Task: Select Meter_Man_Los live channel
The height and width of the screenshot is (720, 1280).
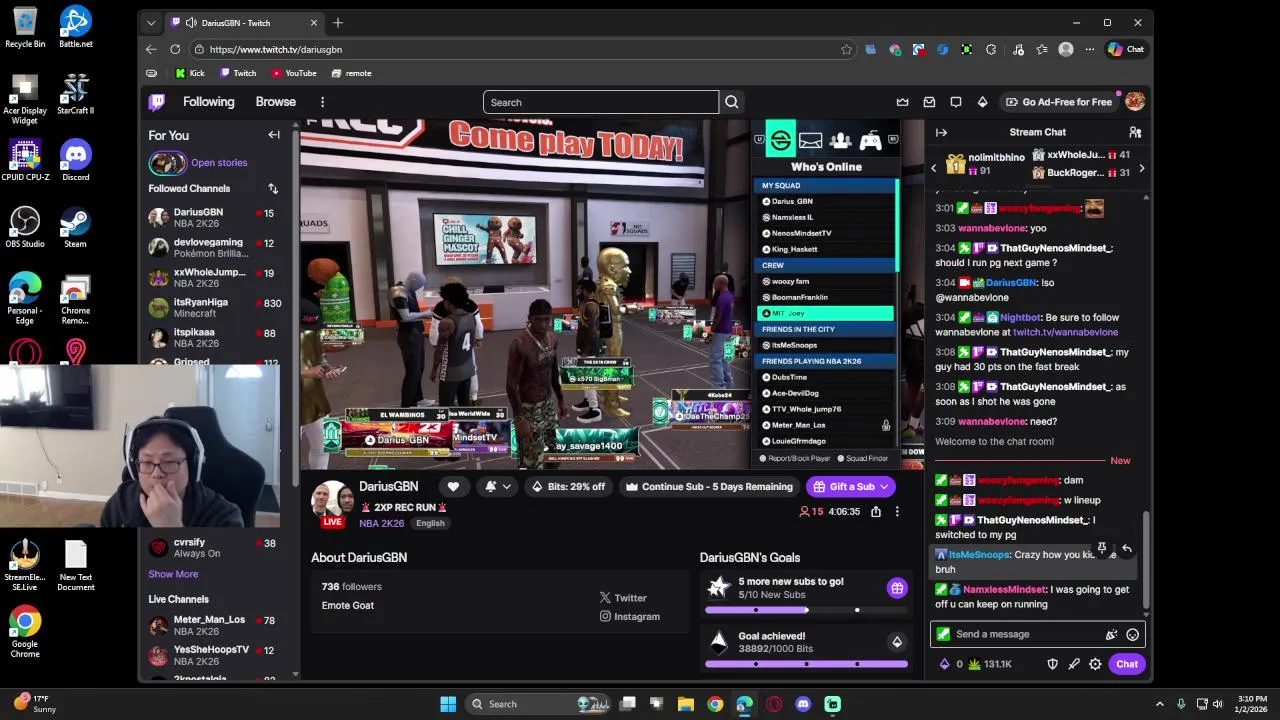Action: (x=215, y=626)
